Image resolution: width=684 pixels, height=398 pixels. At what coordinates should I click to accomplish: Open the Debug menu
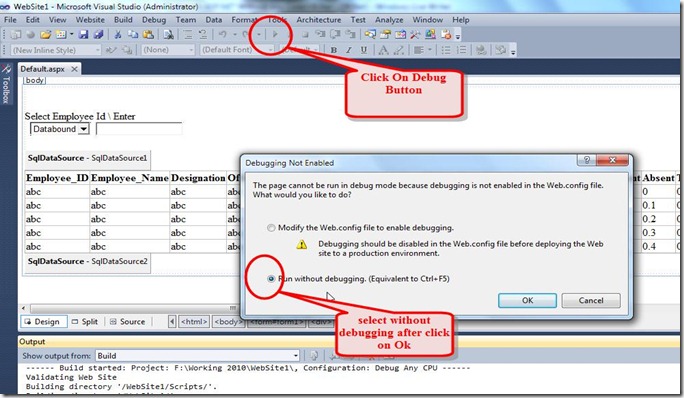(154, 20)
